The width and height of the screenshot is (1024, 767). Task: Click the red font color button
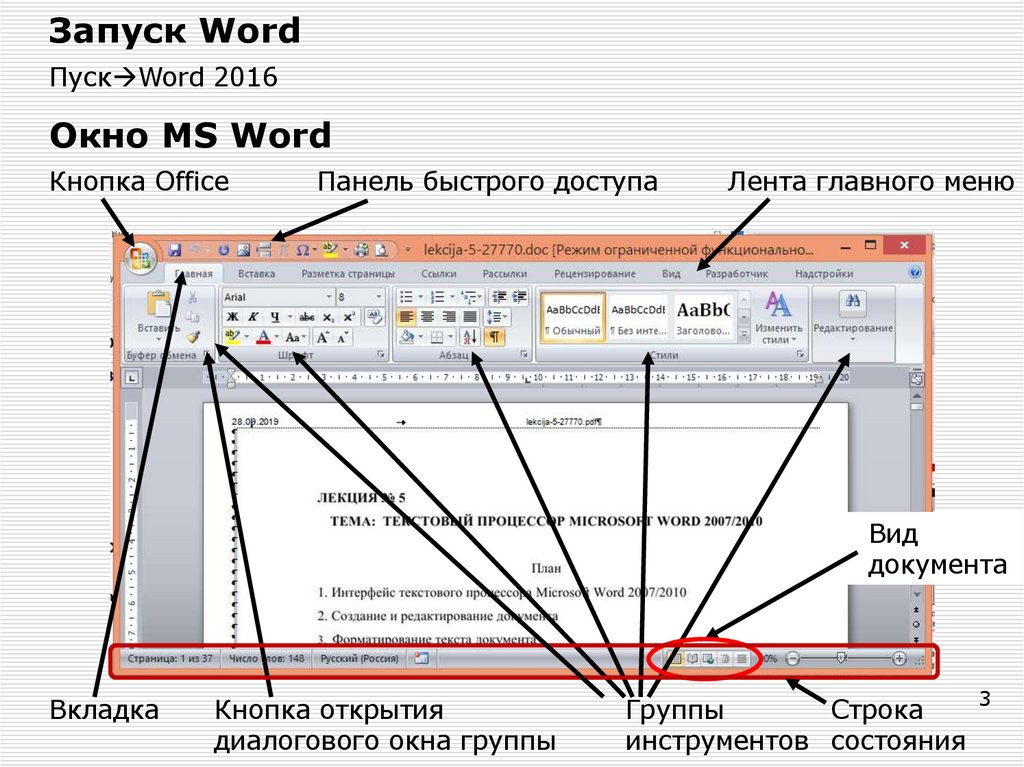pos(263,337)
